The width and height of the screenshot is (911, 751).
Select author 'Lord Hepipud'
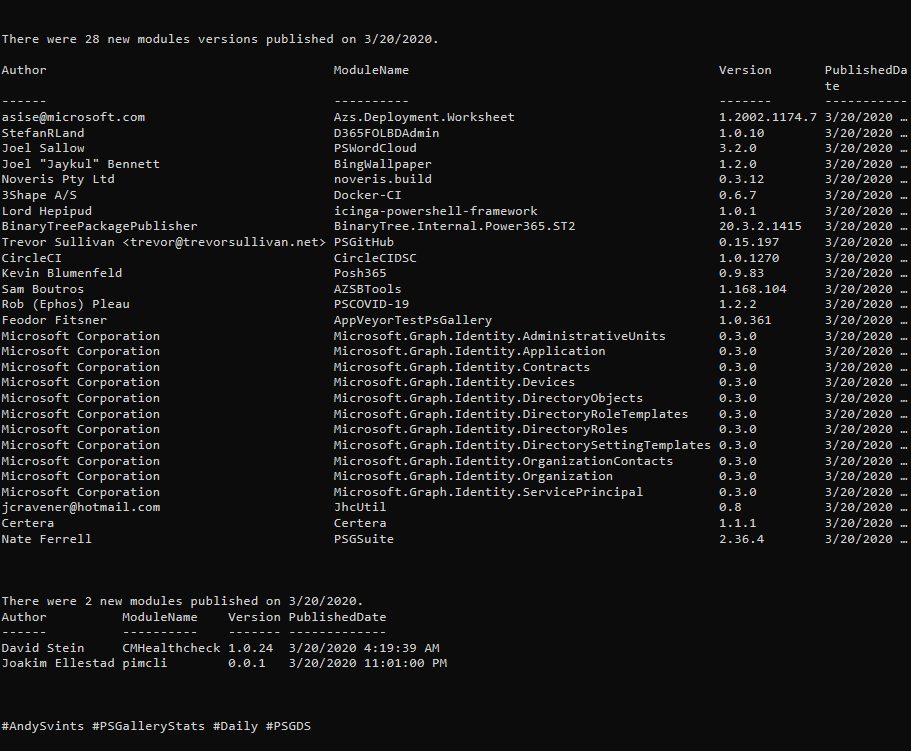[46, 211]
